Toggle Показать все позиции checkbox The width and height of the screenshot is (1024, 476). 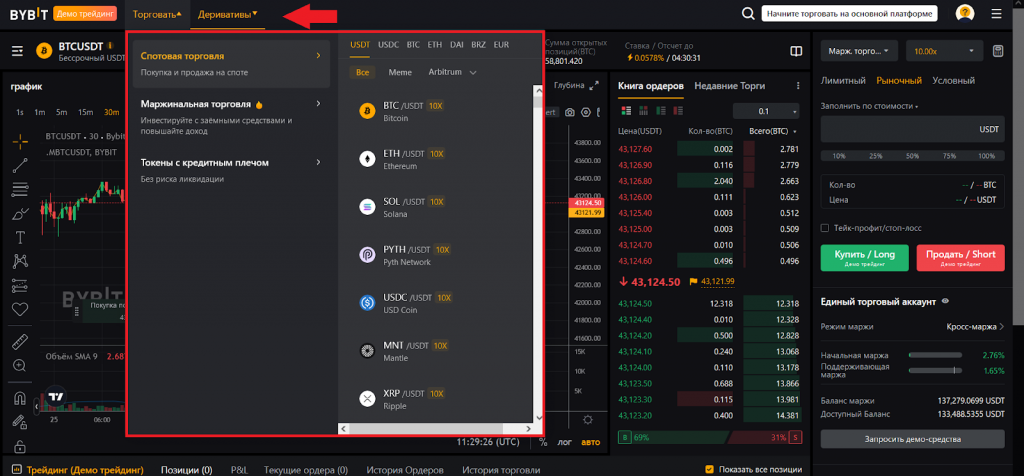710,469
